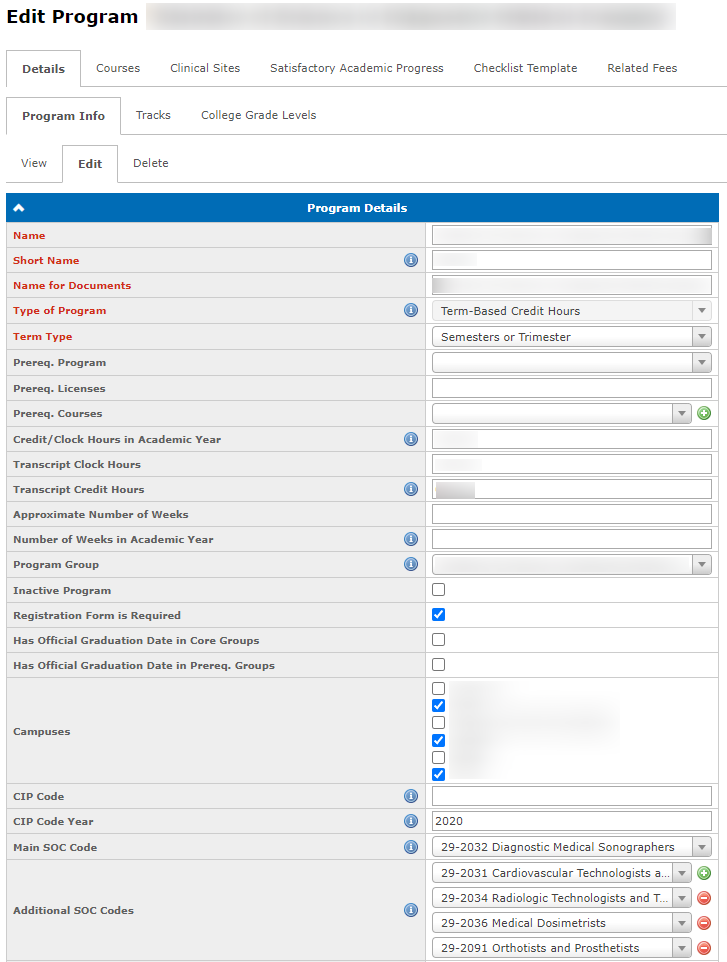Viewport: 727px width, 962px height.
Task: Click the CIP Code Year field showing 2020
Action: 572,822
